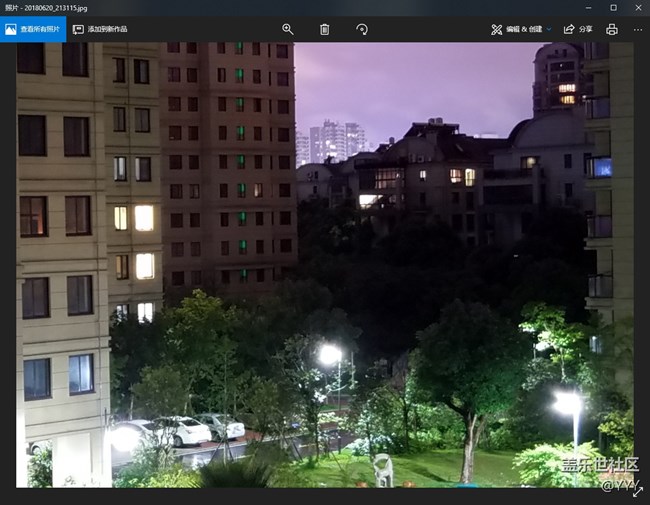Maximize the Photos window
Screen dimensions: 650x505
[x=612, y=7]
